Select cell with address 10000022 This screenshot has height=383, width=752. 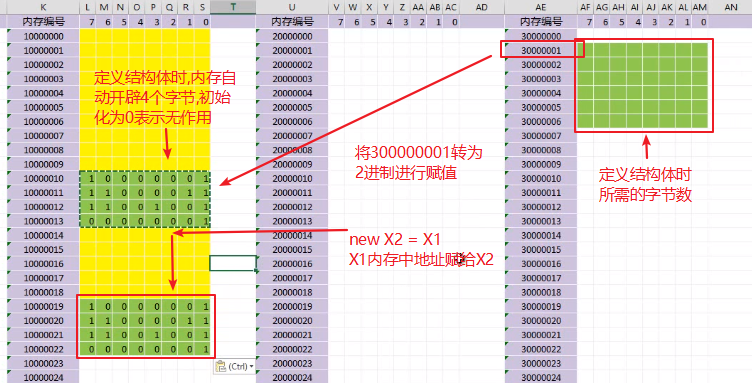point(43,349)
